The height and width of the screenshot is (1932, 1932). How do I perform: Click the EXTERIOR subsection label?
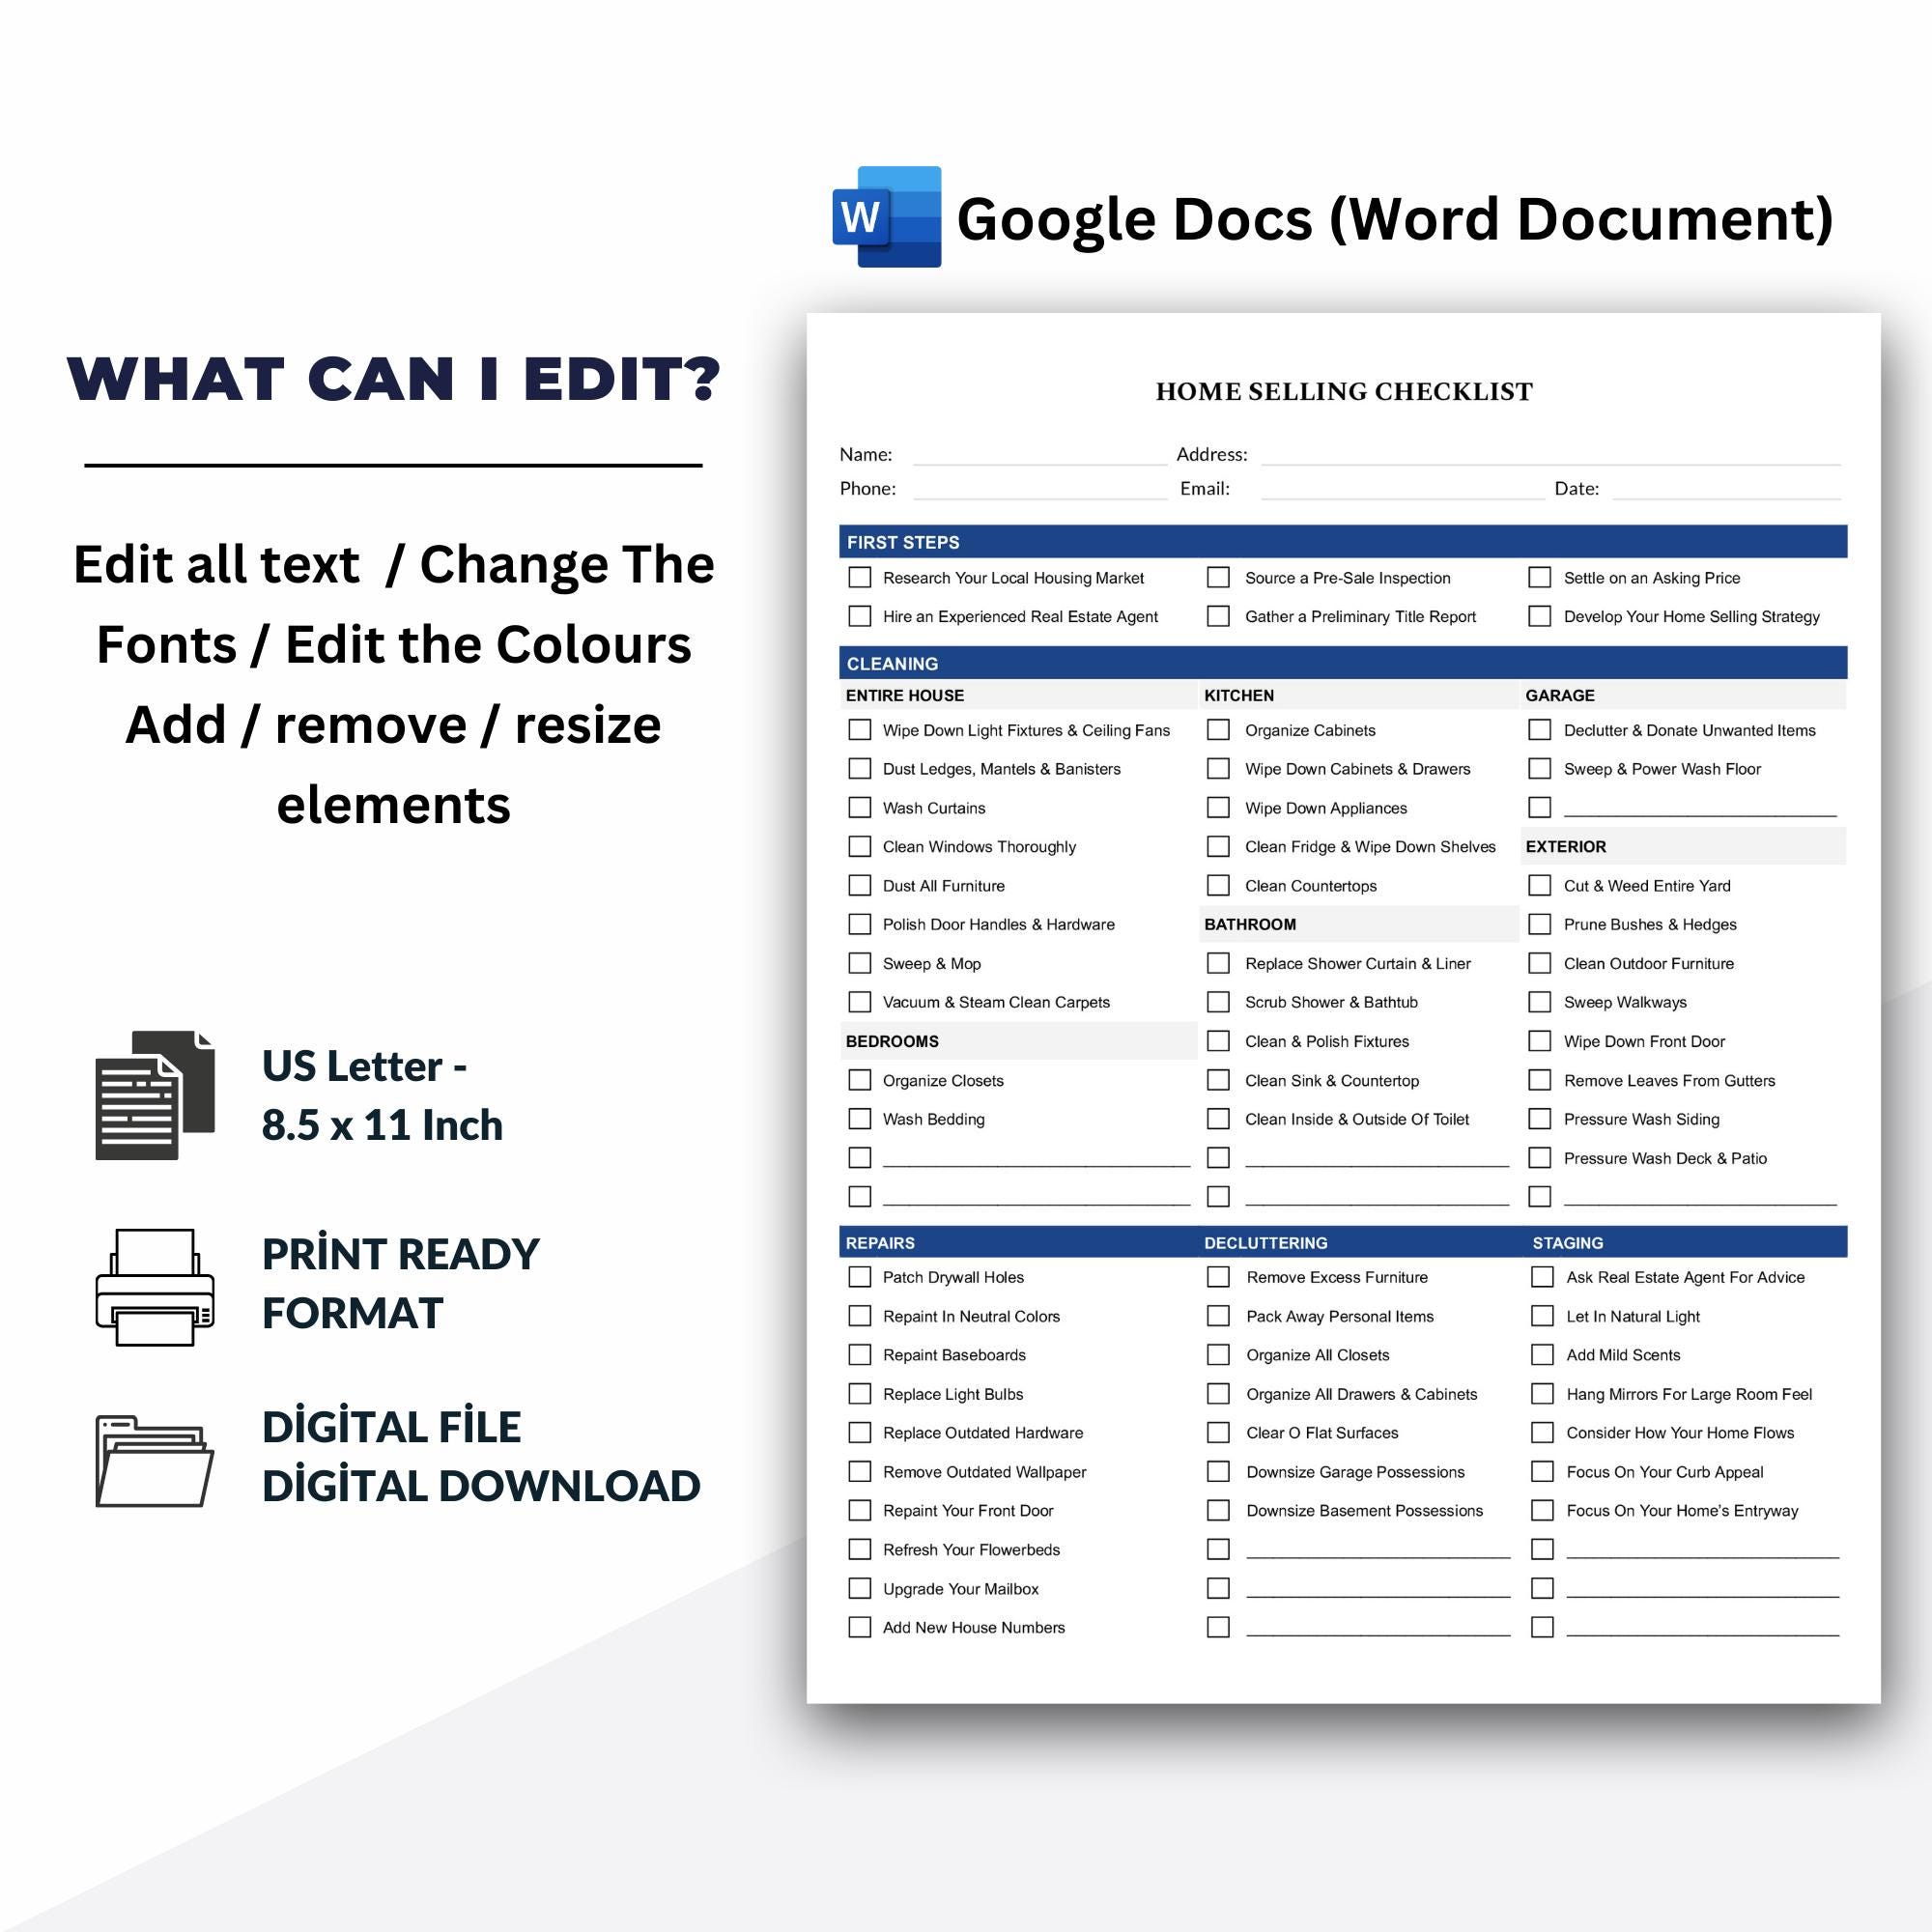[1566, 846]
